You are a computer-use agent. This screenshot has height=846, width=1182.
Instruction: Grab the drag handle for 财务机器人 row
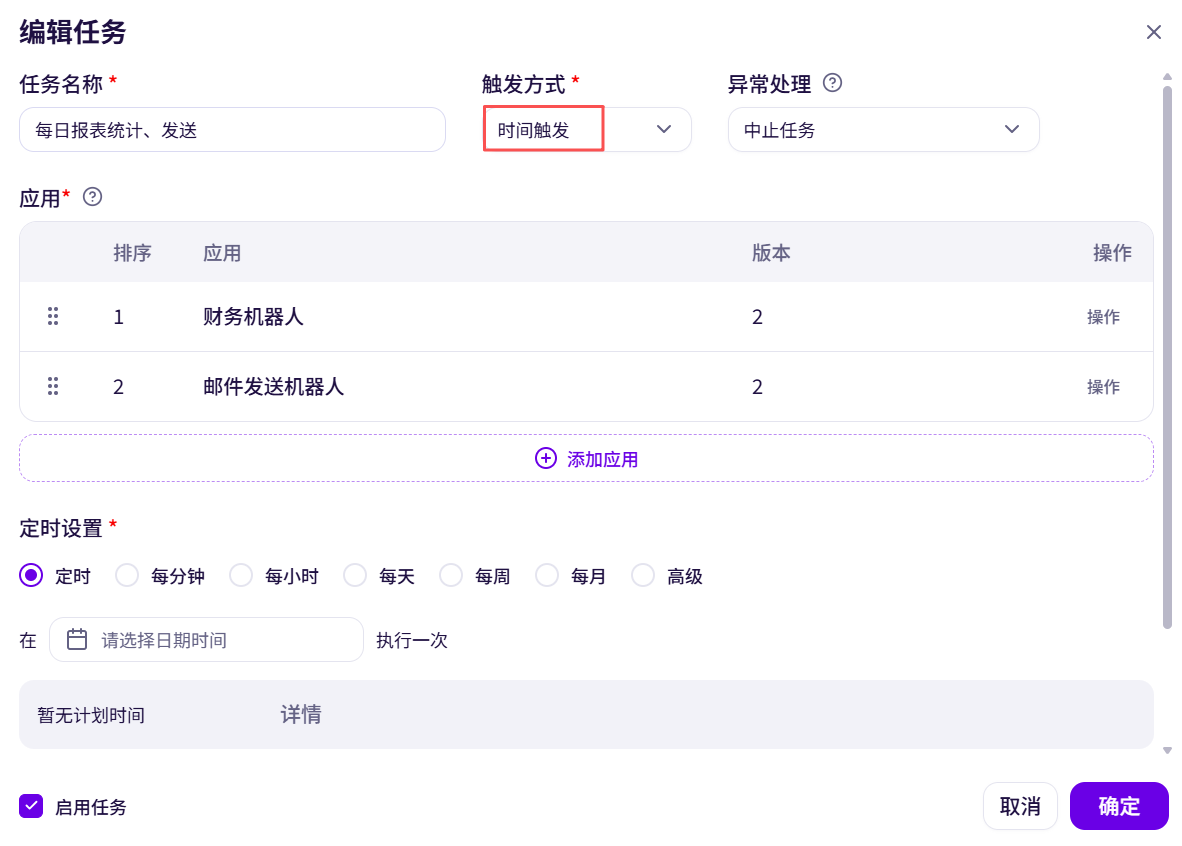53,317
